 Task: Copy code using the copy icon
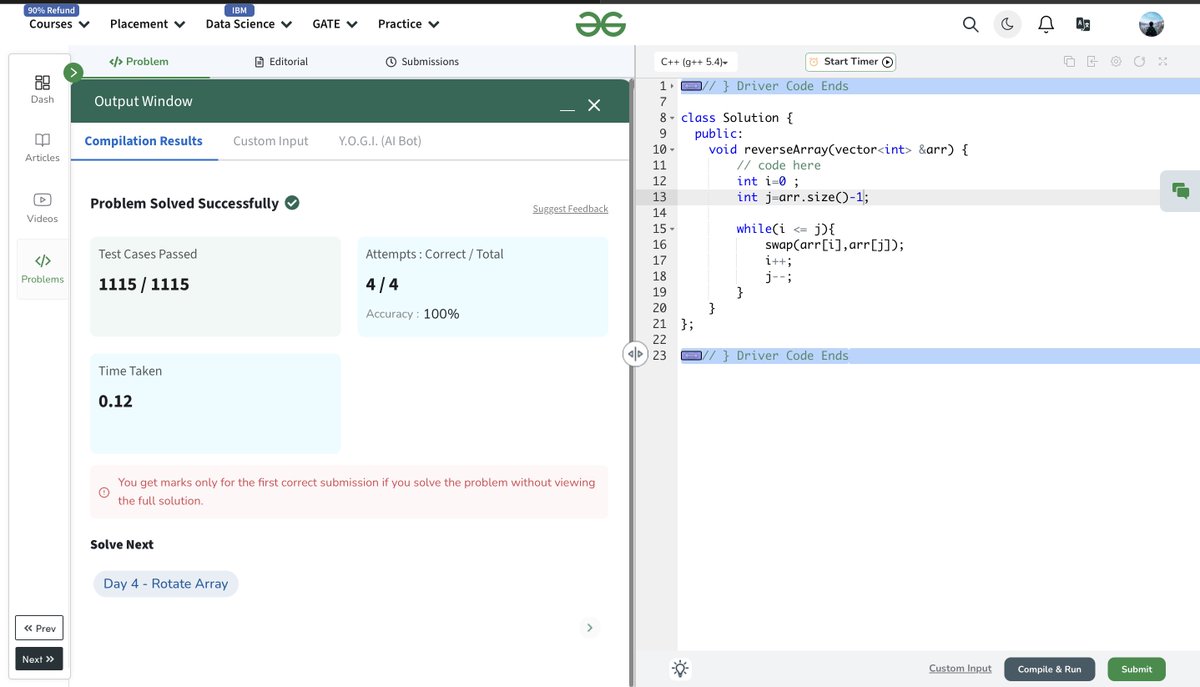(1069, 62)
